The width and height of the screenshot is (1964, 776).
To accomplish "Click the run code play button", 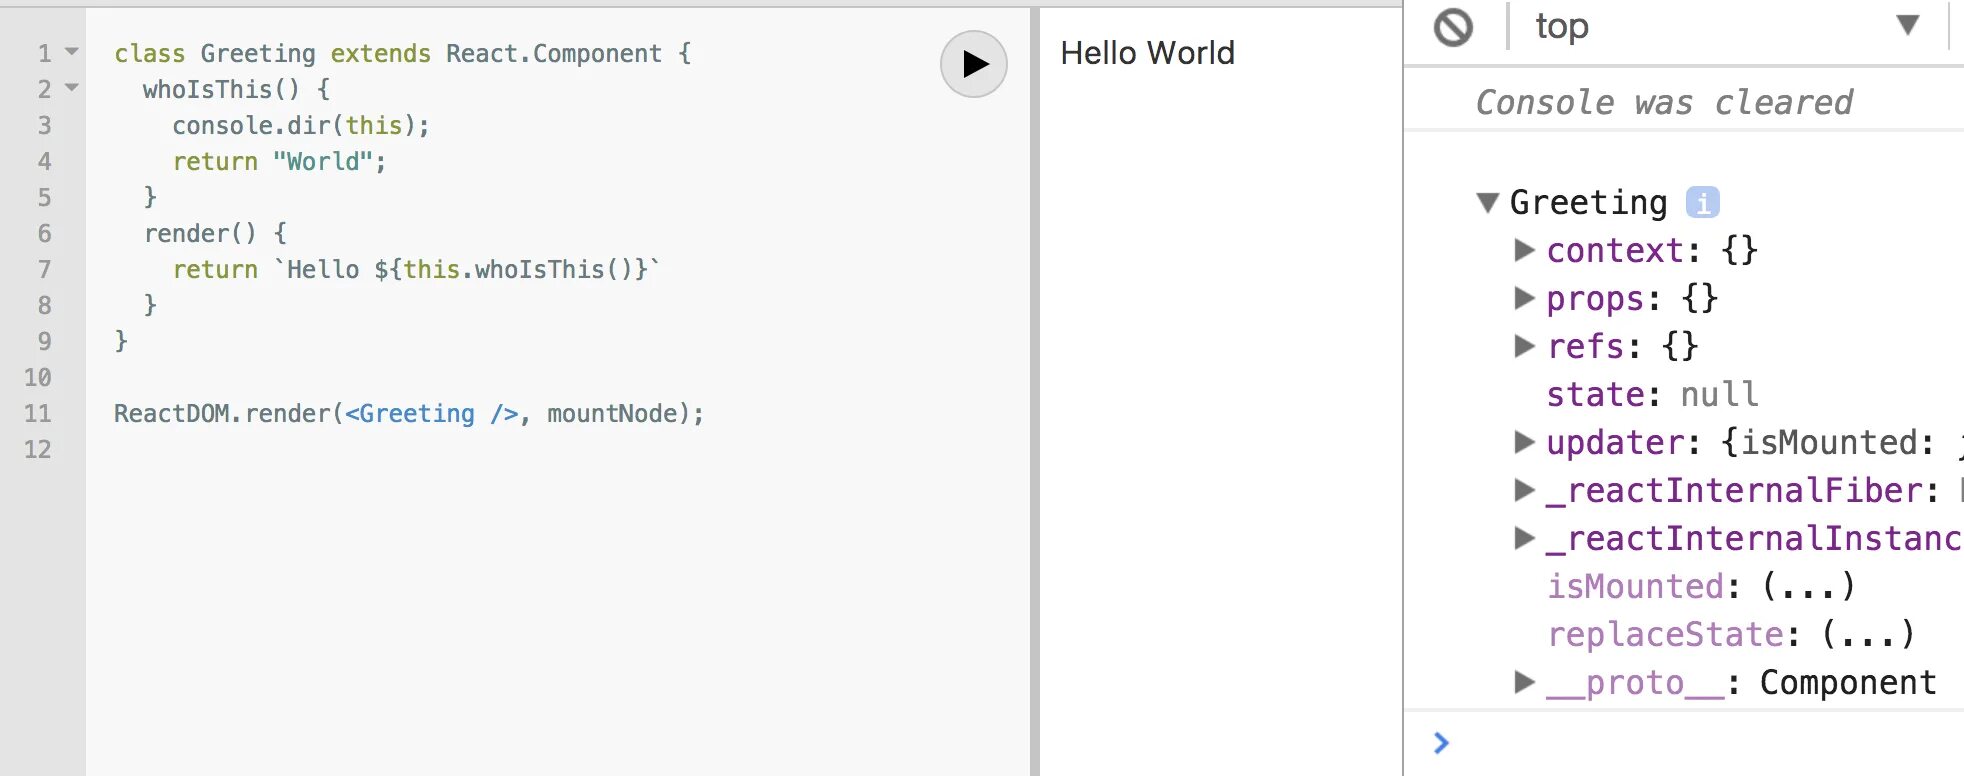I will coord(973,64).
